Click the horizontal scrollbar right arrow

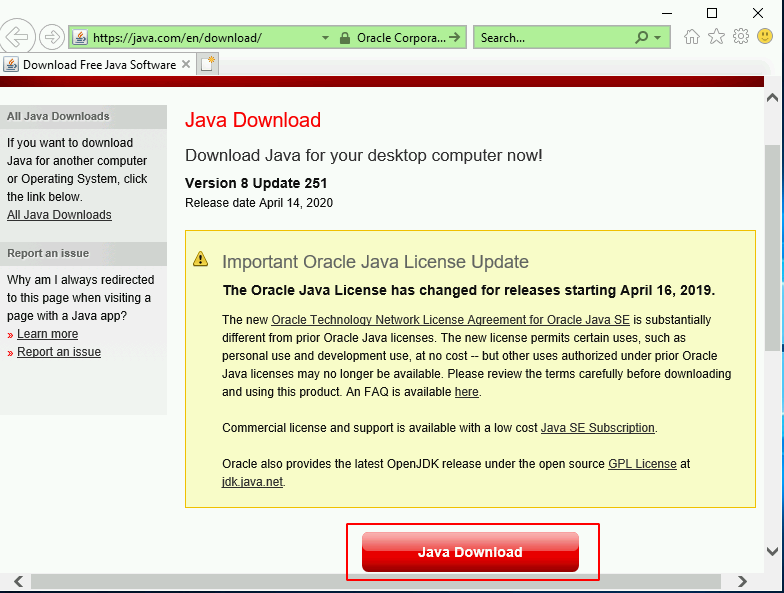click(742, 581)
